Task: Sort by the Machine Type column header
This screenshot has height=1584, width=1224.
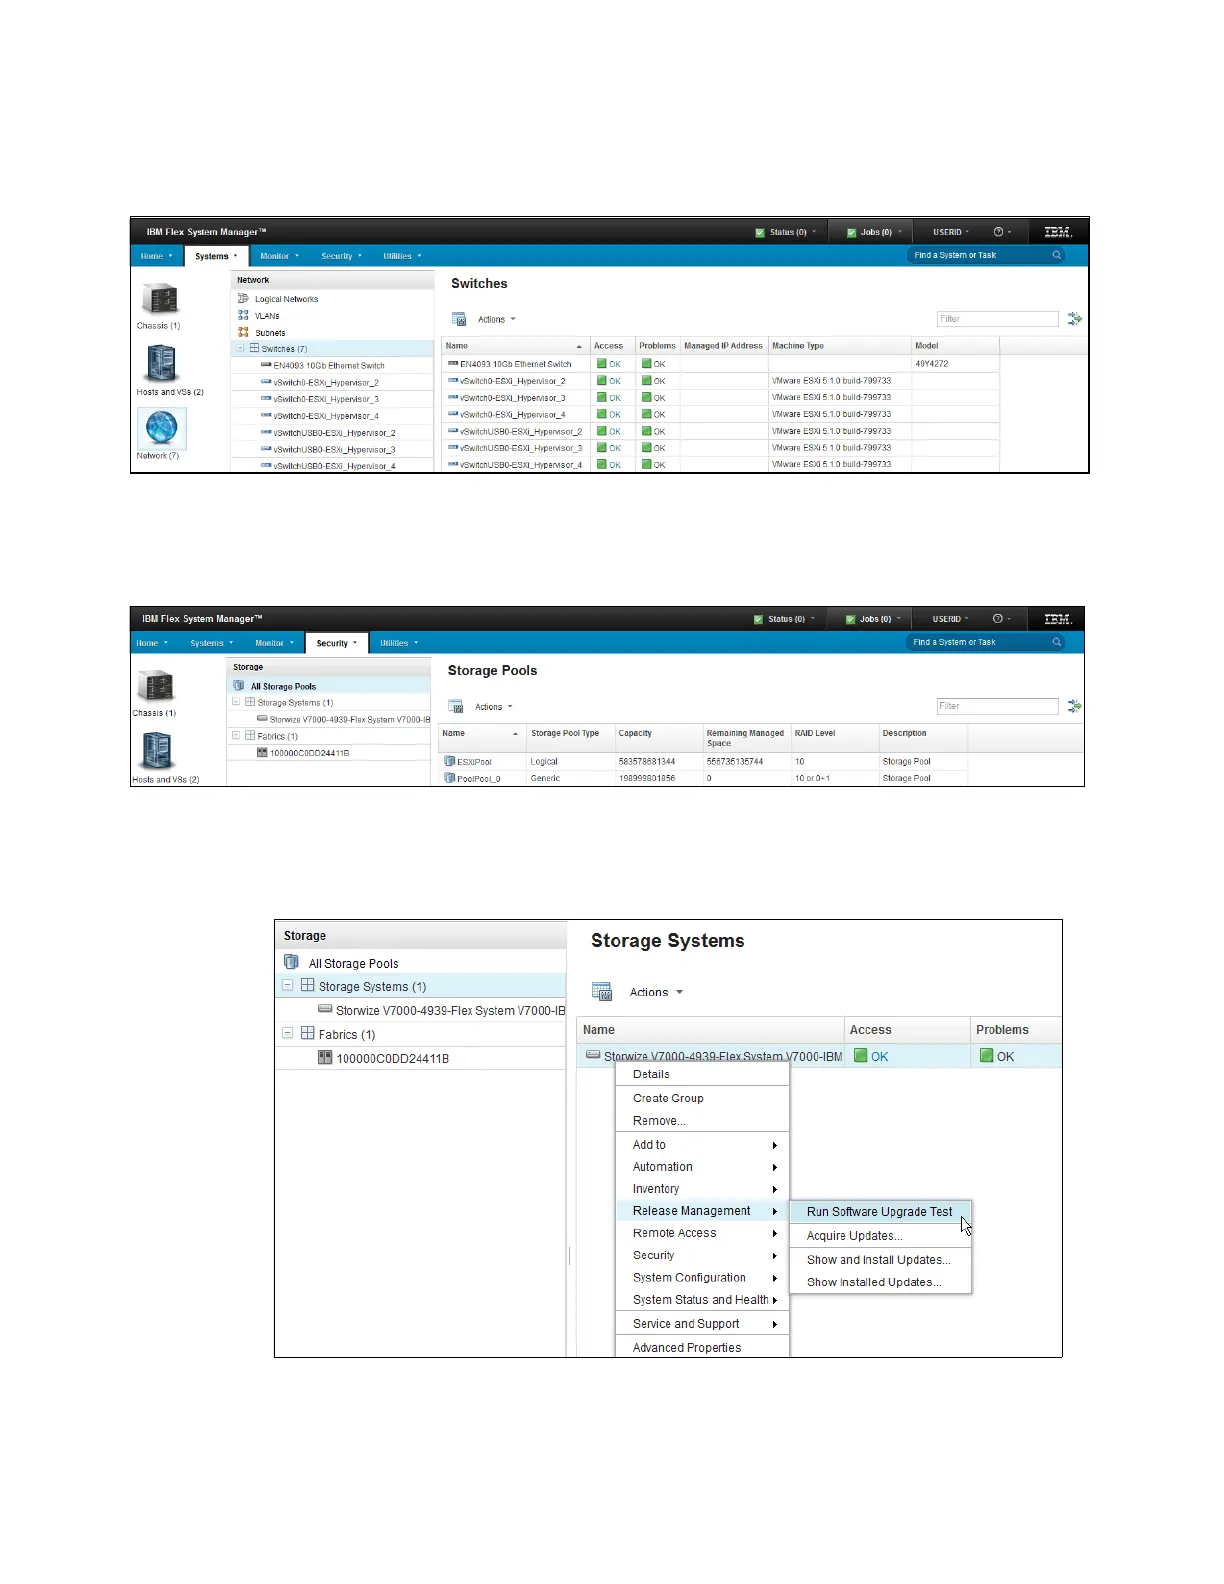Action: click(839, 346)
